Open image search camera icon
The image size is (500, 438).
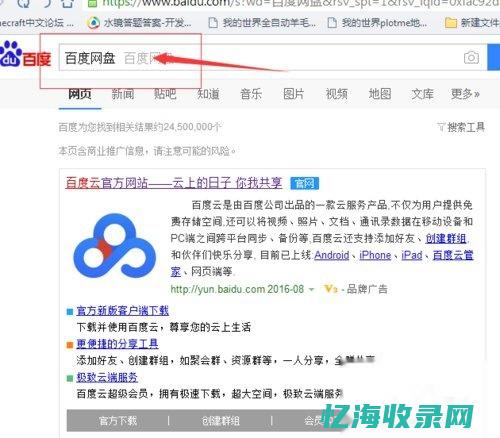point(471,58)
